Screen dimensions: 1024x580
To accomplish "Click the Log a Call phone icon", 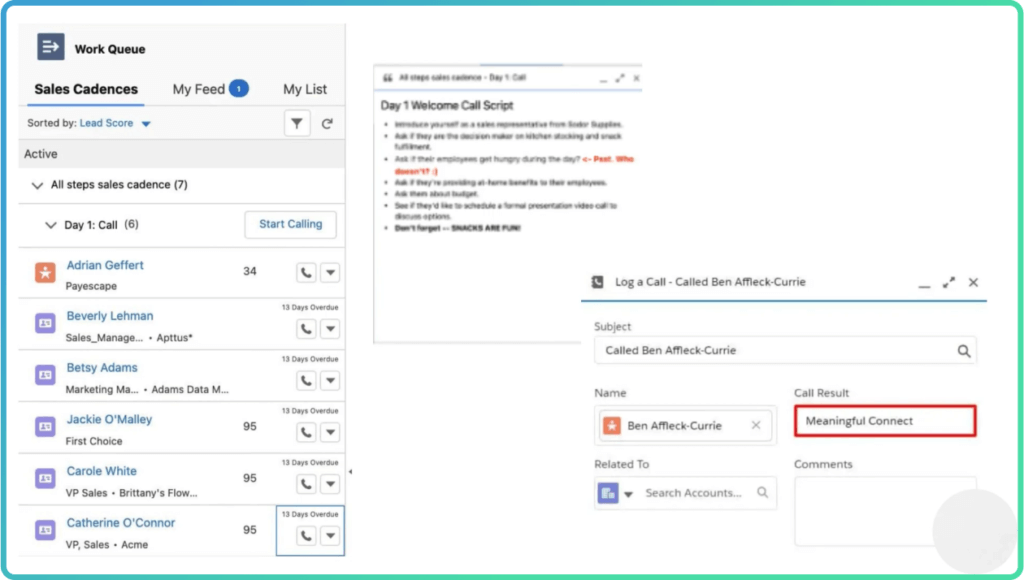I will (x=597, y=282).
